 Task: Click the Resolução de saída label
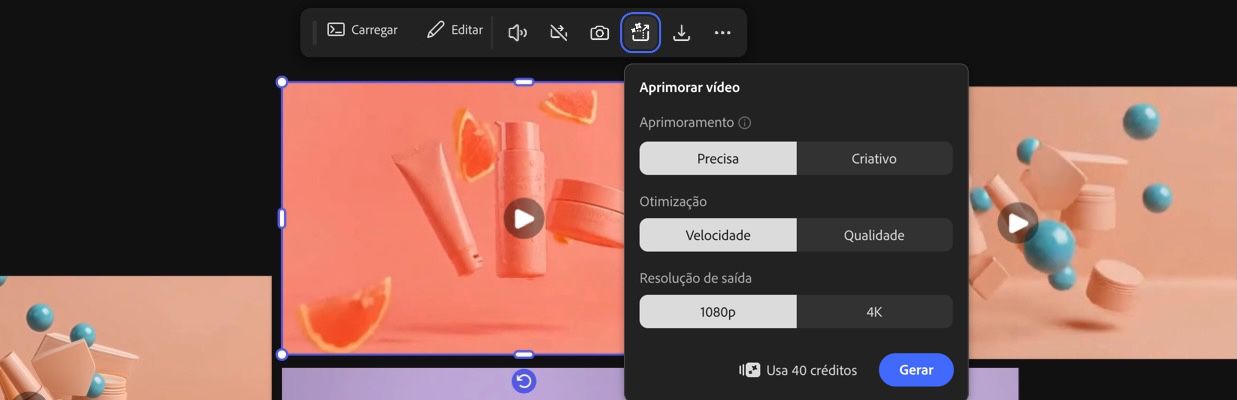(x=695, y=278)
